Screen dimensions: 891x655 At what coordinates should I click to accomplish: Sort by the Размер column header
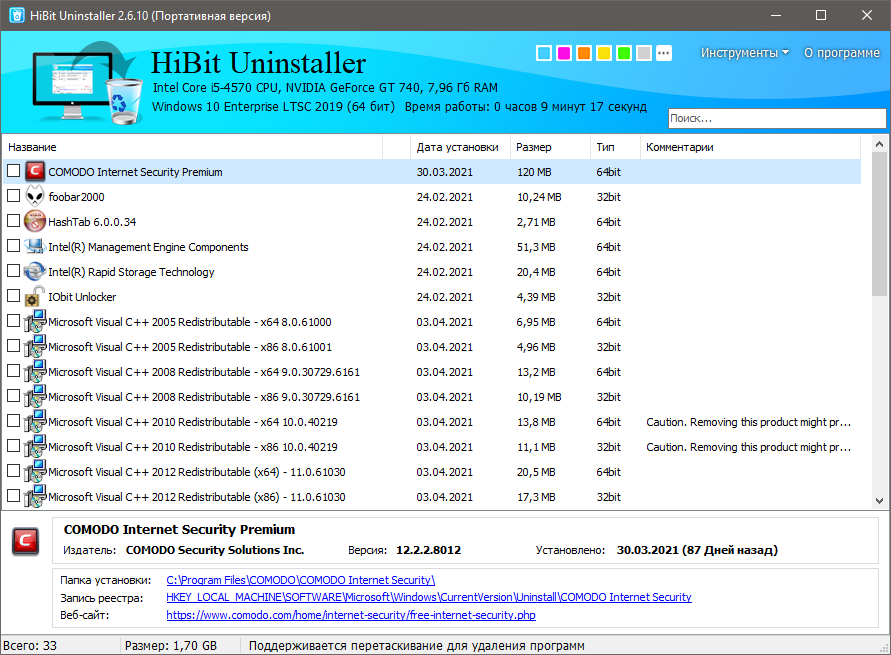534,147
